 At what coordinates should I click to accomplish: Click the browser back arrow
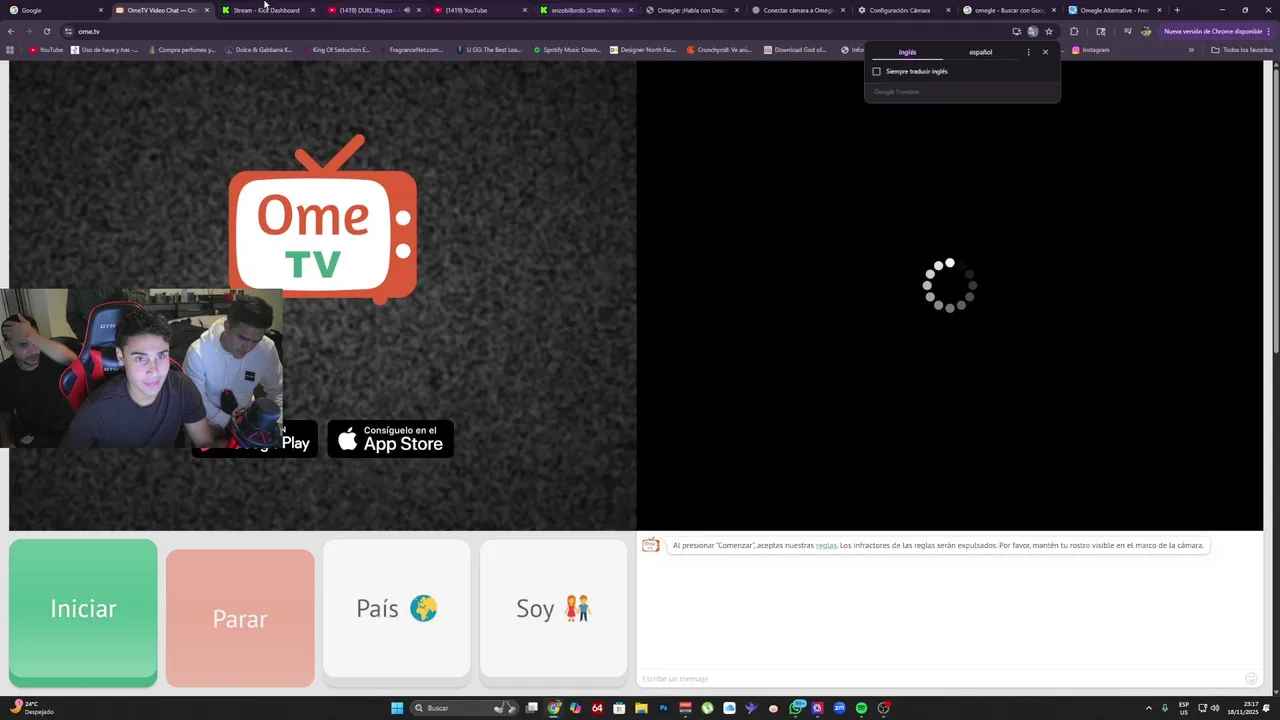click(x=11, y=31)
